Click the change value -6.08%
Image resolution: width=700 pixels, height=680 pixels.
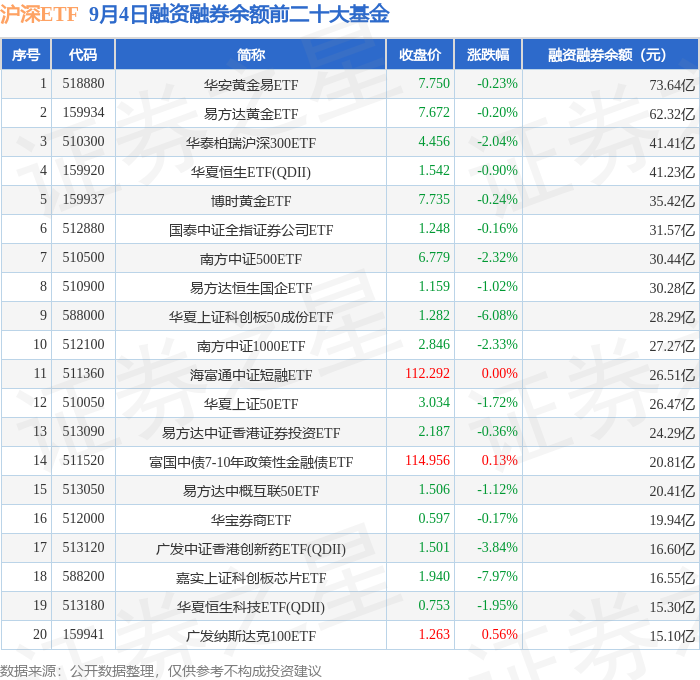497,316
